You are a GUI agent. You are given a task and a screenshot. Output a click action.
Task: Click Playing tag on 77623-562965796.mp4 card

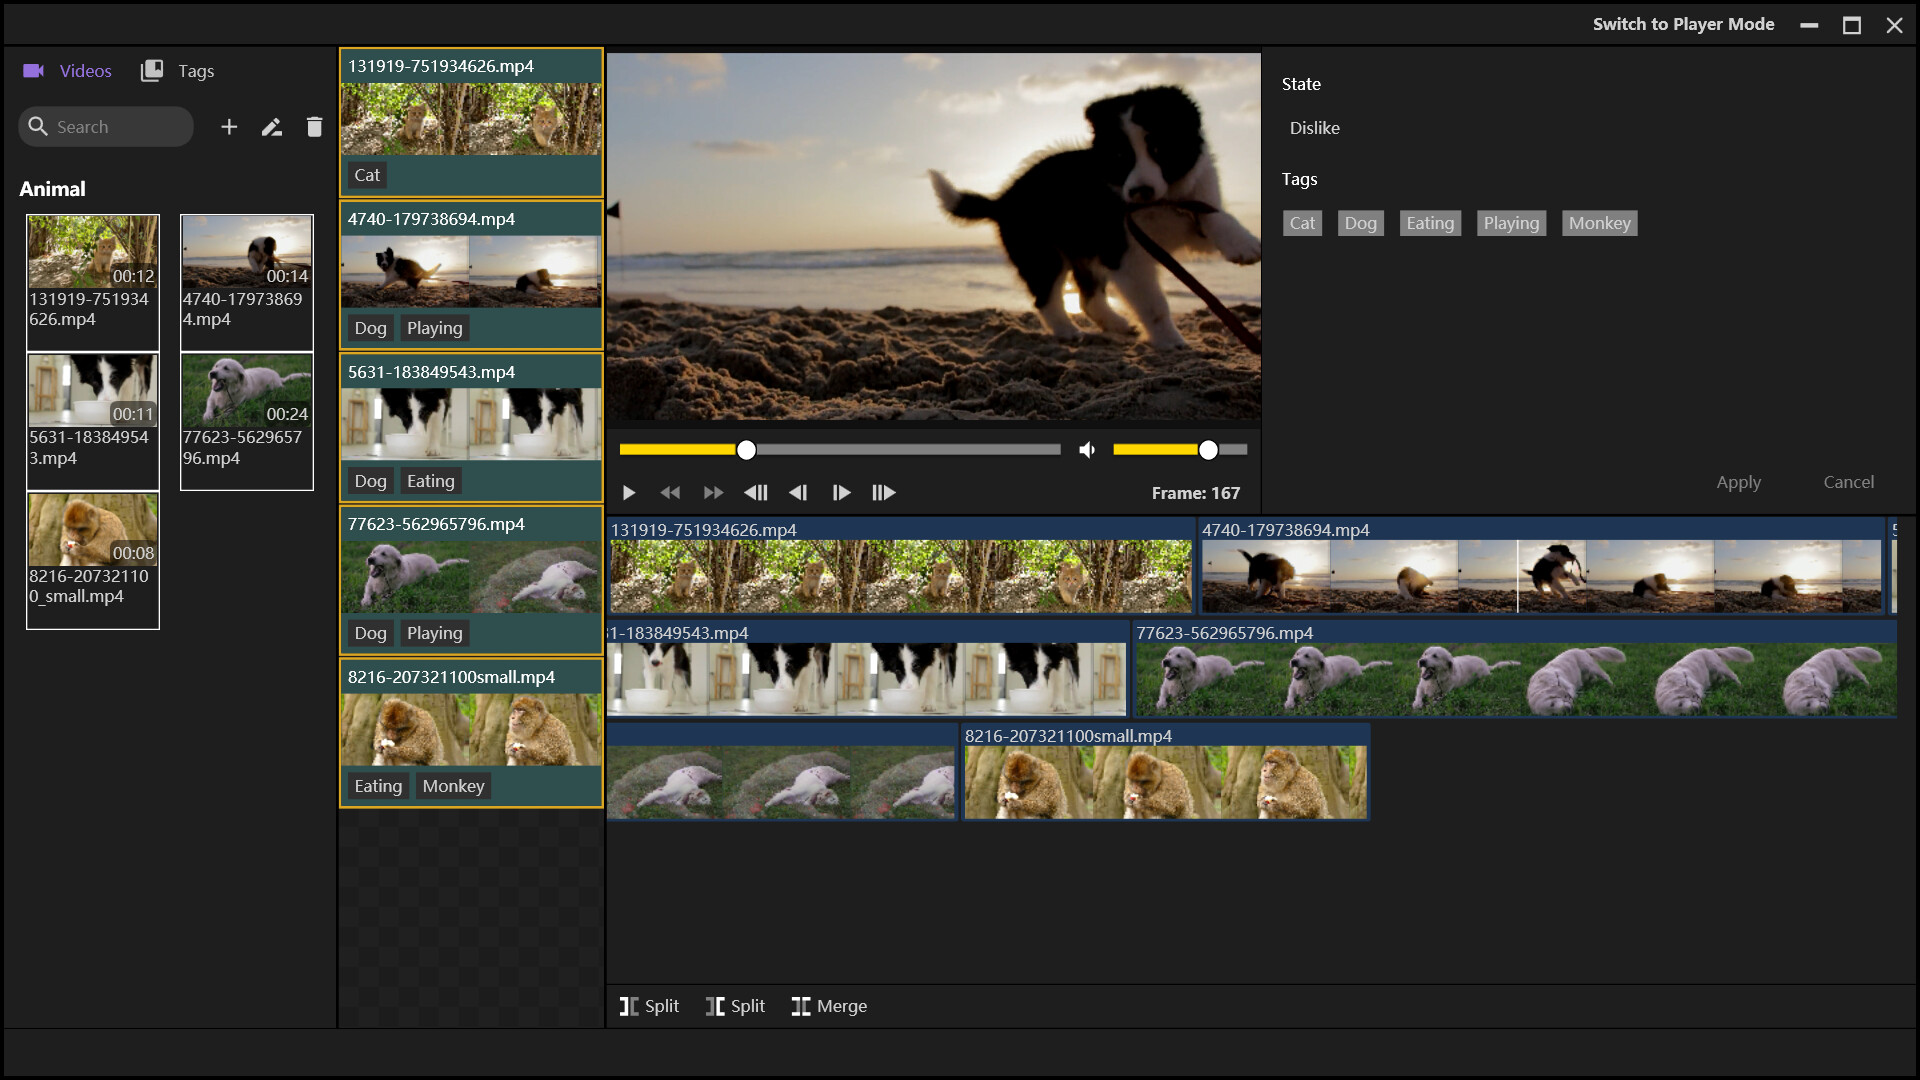[434, 633]
